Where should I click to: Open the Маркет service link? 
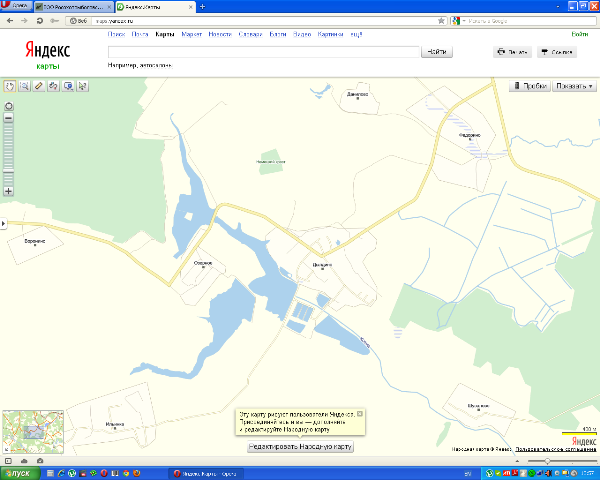192,34
